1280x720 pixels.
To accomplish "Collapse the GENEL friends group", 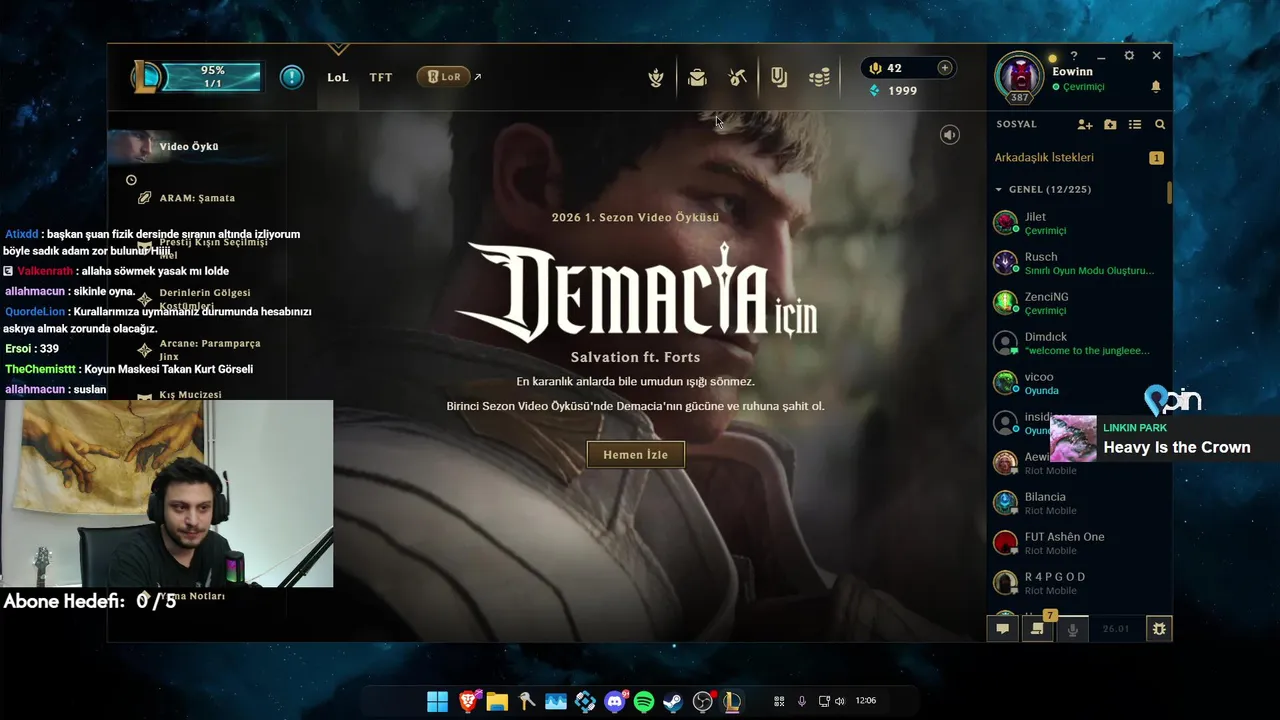I will pyautogui.click(x=1042, y=190).
